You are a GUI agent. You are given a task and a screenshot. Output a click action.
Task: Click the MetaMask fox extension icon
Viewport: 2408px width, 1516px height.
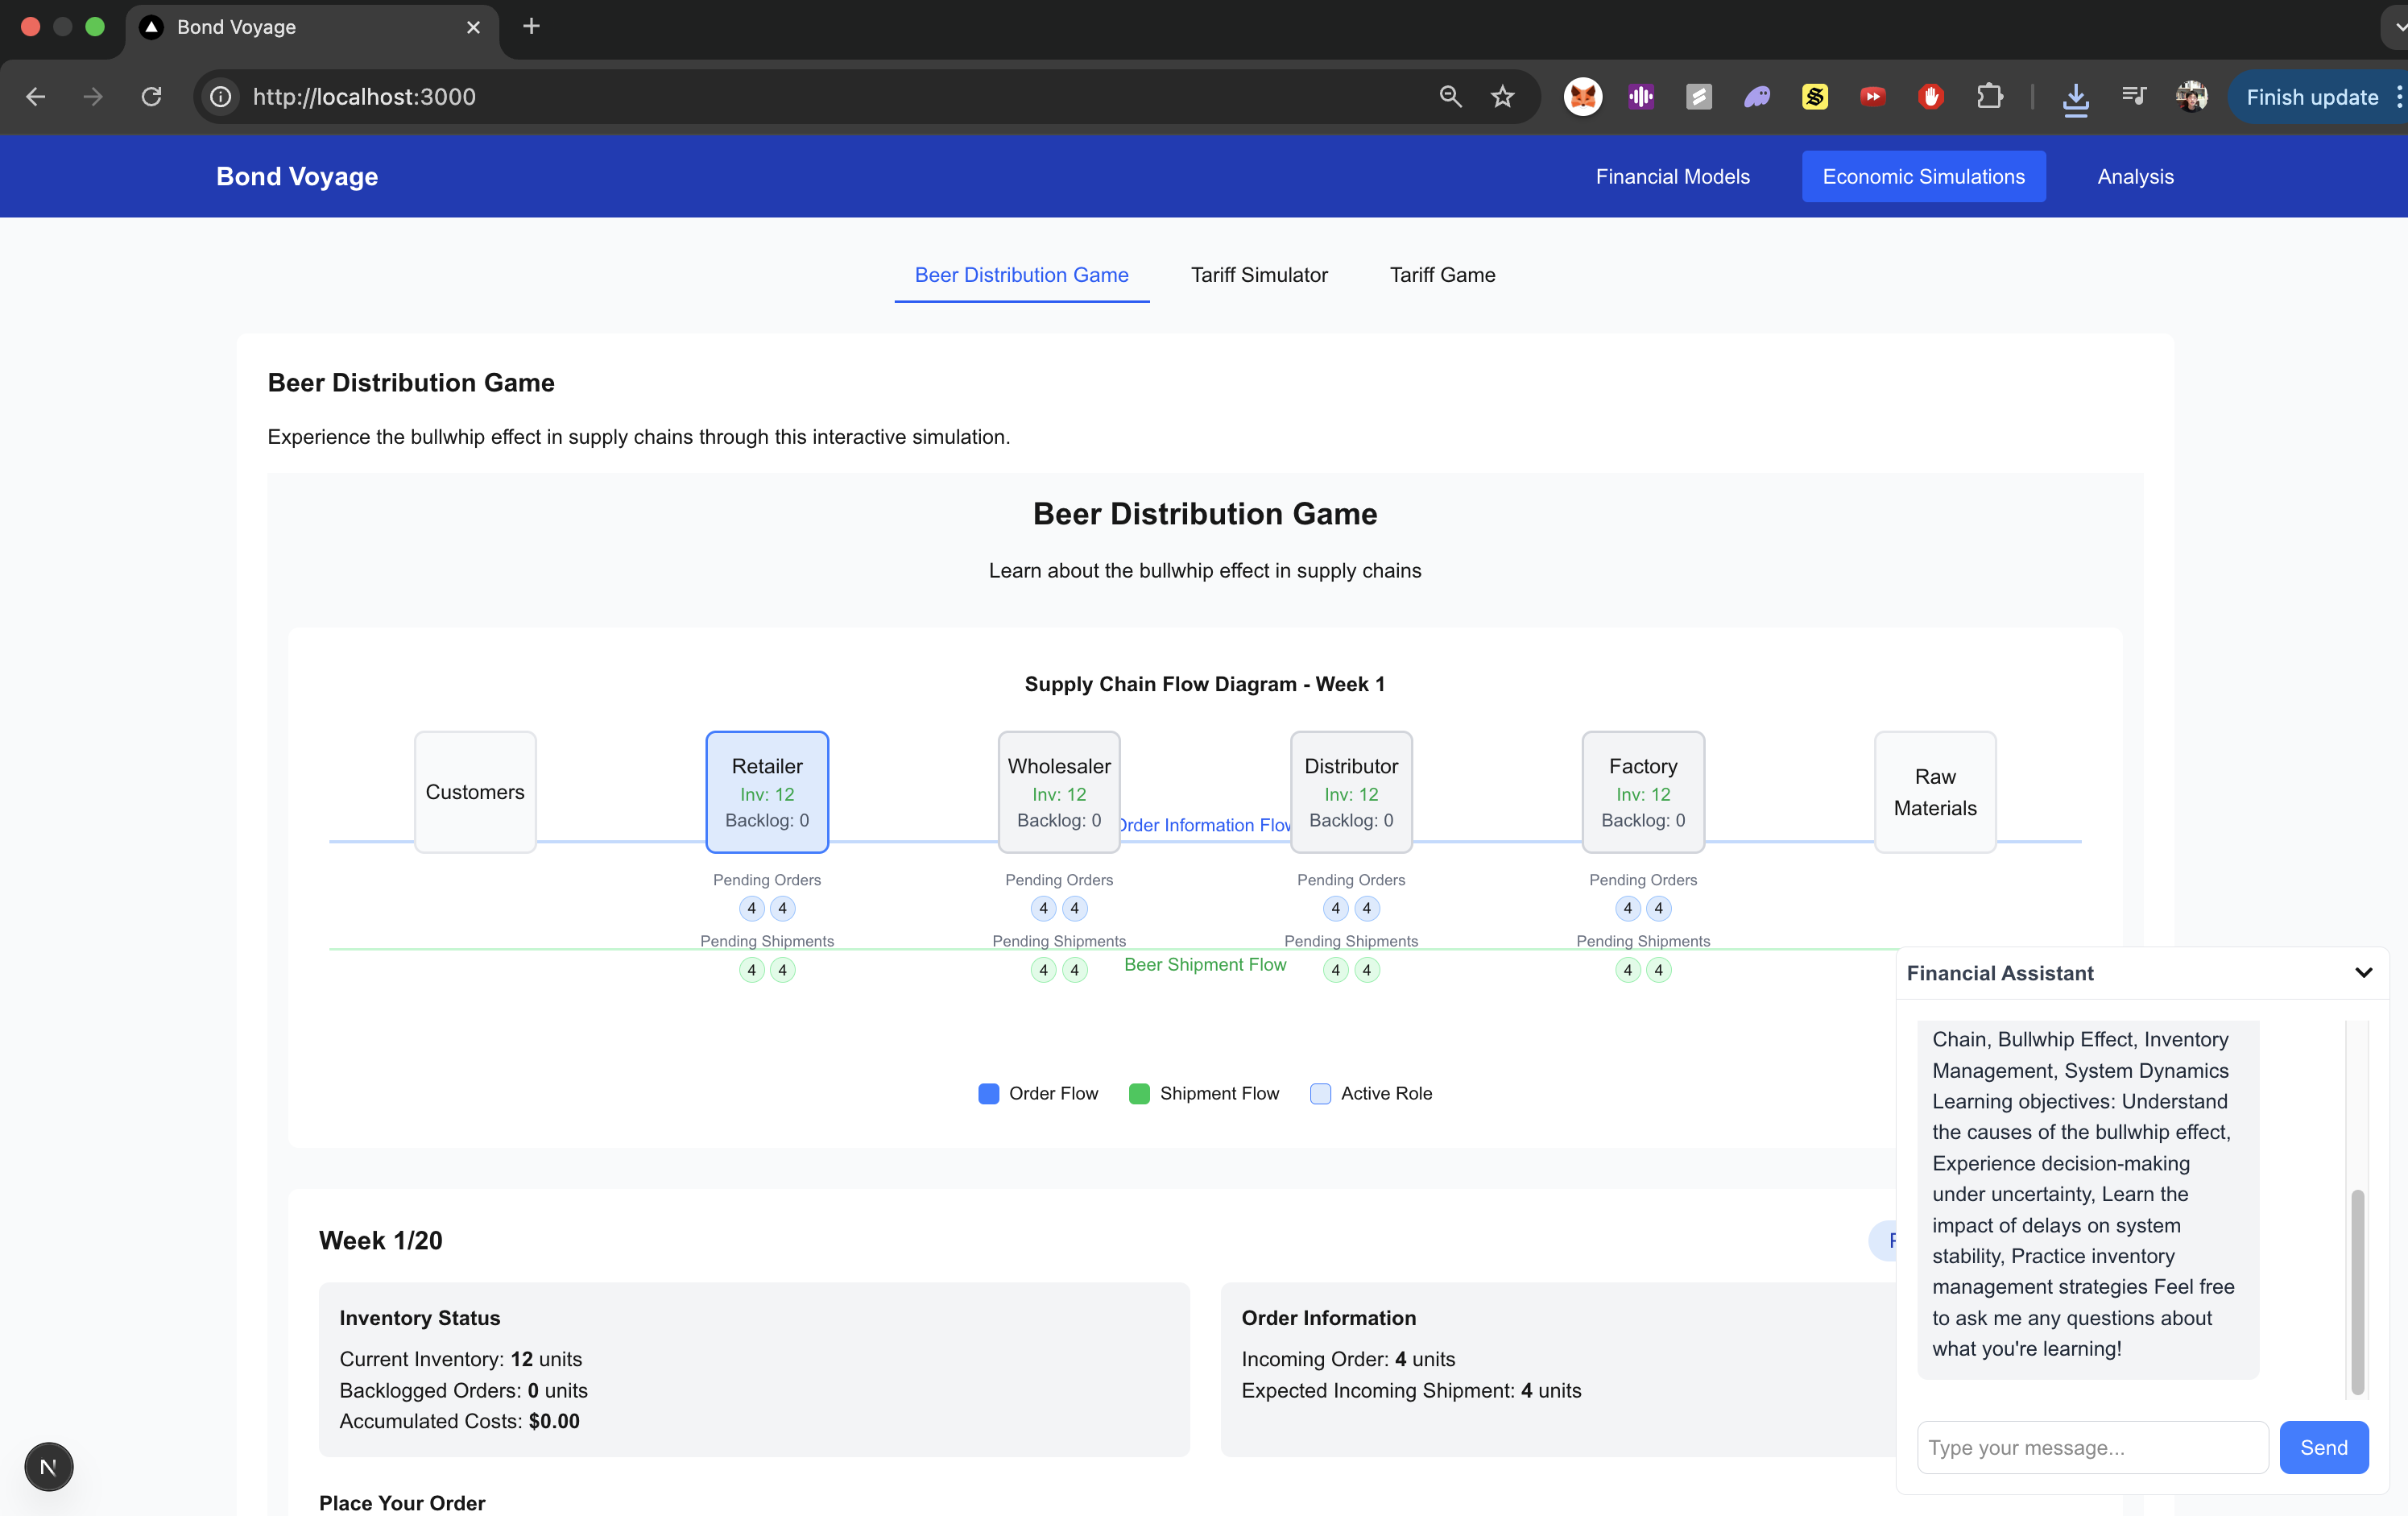click(x=1582, y=97)
